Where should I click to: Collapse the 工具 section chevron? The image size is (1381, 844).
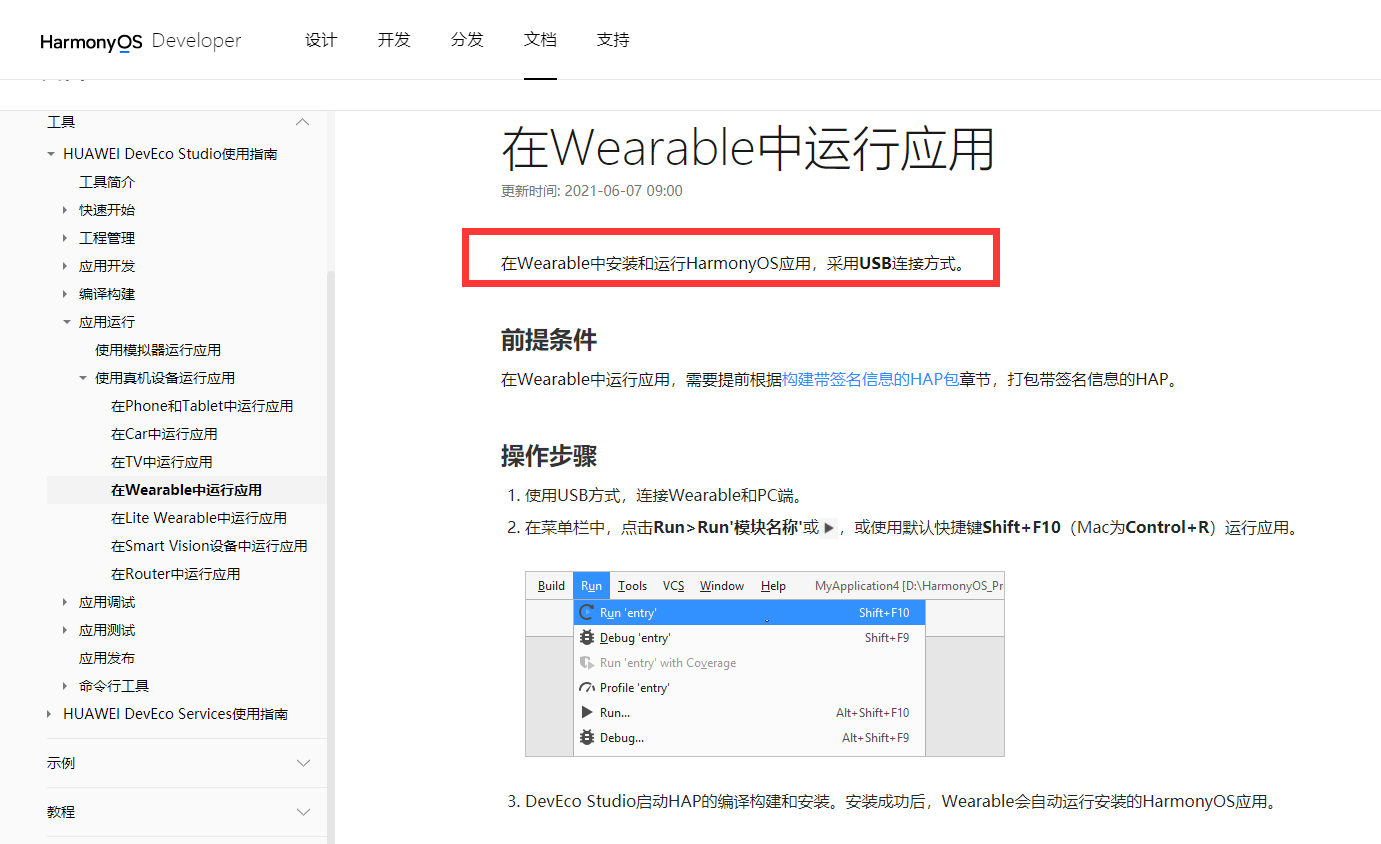click(303, 122)
